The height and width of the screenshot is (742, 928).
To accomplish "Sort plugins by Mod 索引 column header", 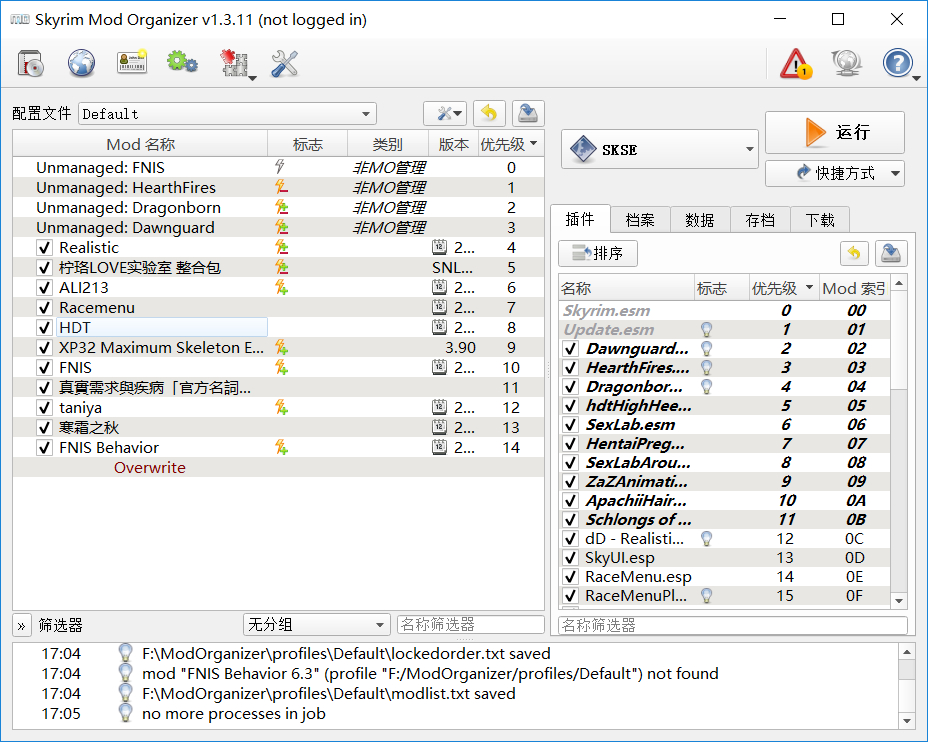I will click(855, 288).
